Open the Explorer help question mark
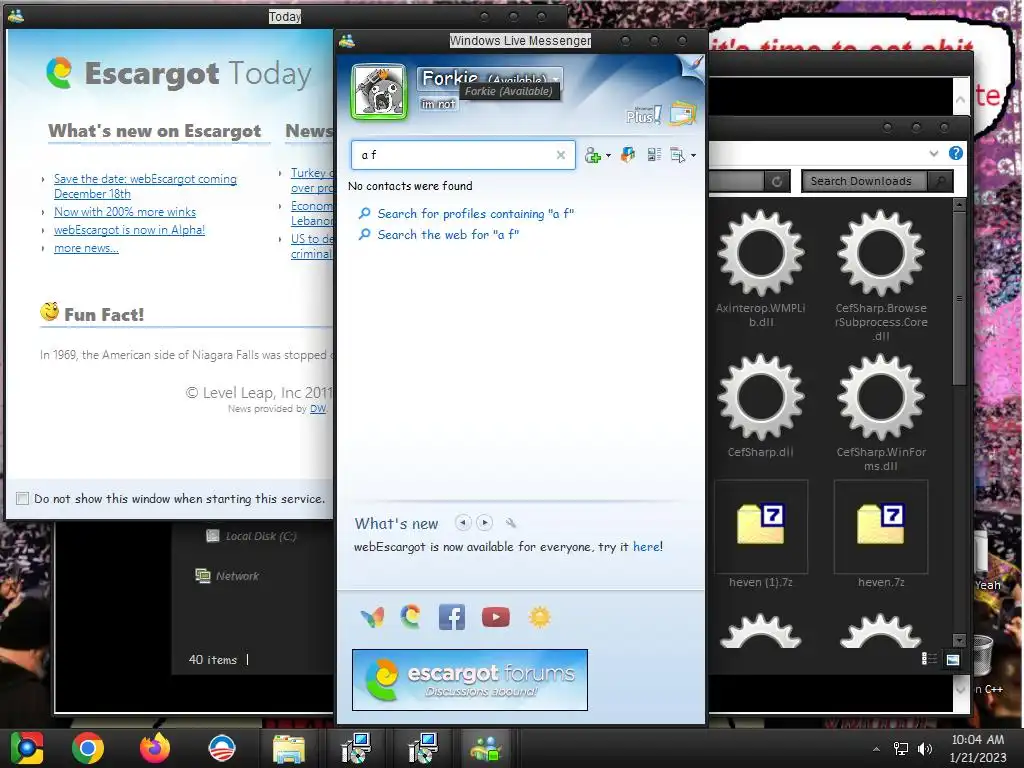1024x768 pixels. (955, 153)
